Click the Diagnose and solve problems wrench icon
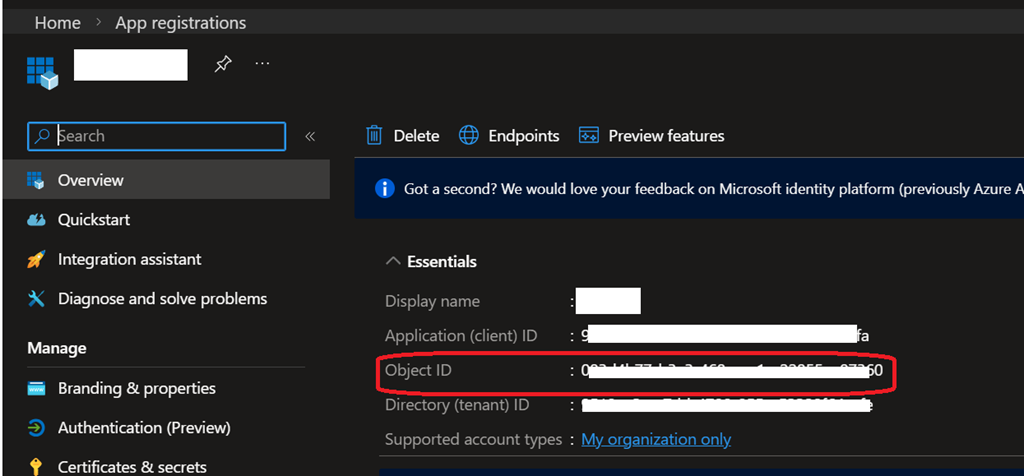This screenshot has width=1024, height=476. 36,298
